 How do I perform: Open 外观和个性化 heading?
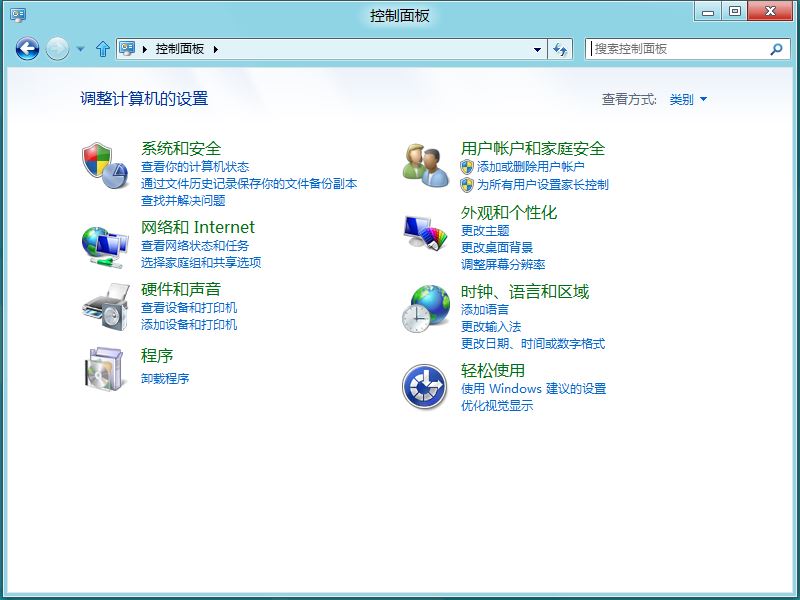tap(509, 212)
